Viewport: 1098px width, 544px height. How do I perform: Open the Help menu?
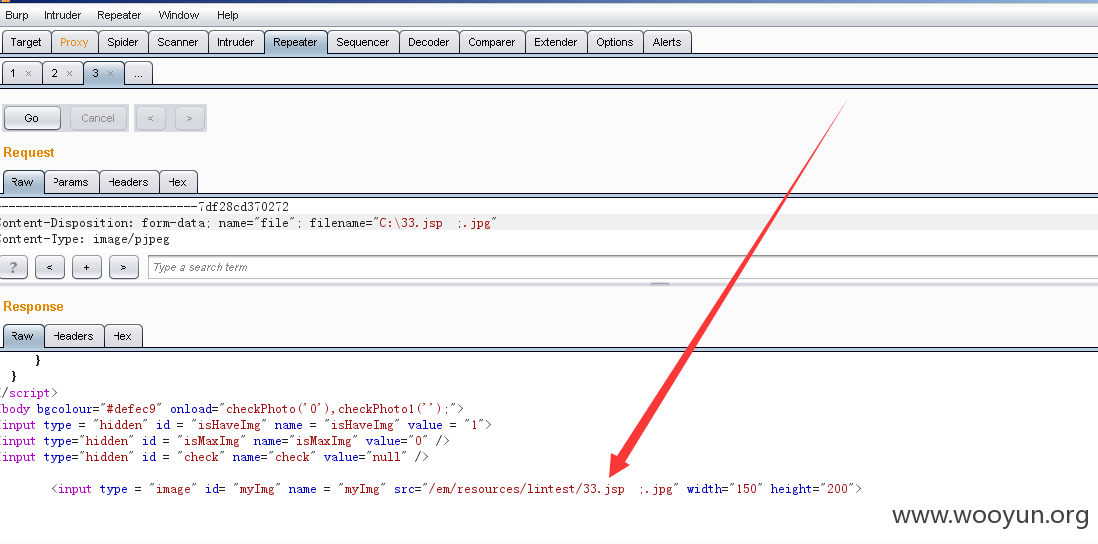click(228, 15)
